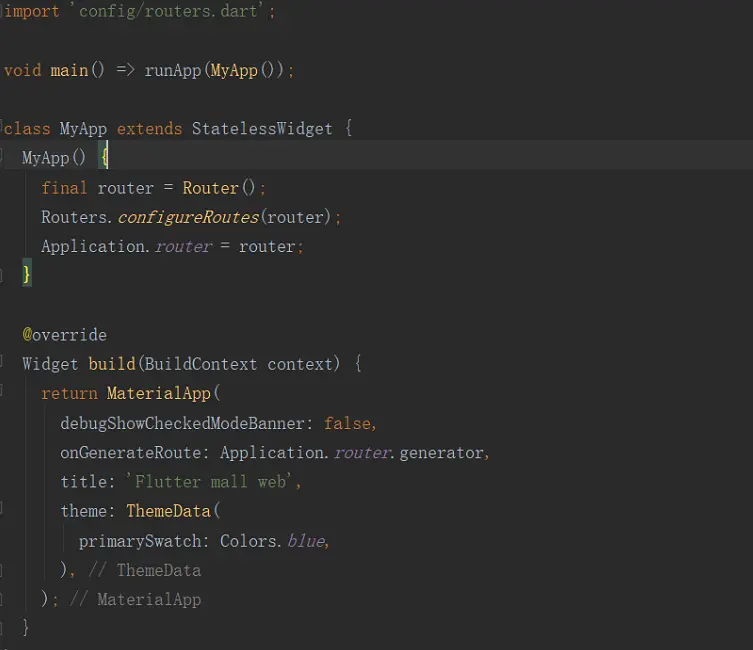Click the 'return' keyword
The height and width of the screenshot is (650, 753).
[69, 394]
